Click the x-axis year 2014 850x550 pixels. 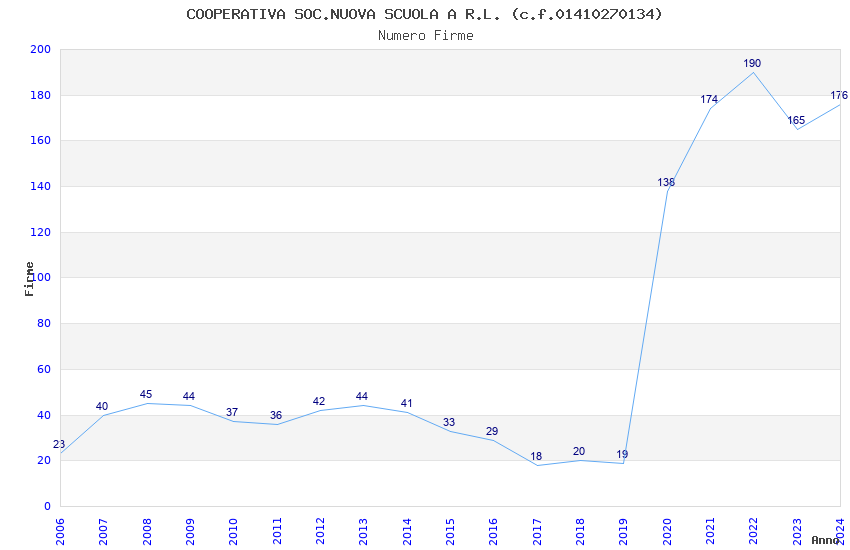[407, 532]
